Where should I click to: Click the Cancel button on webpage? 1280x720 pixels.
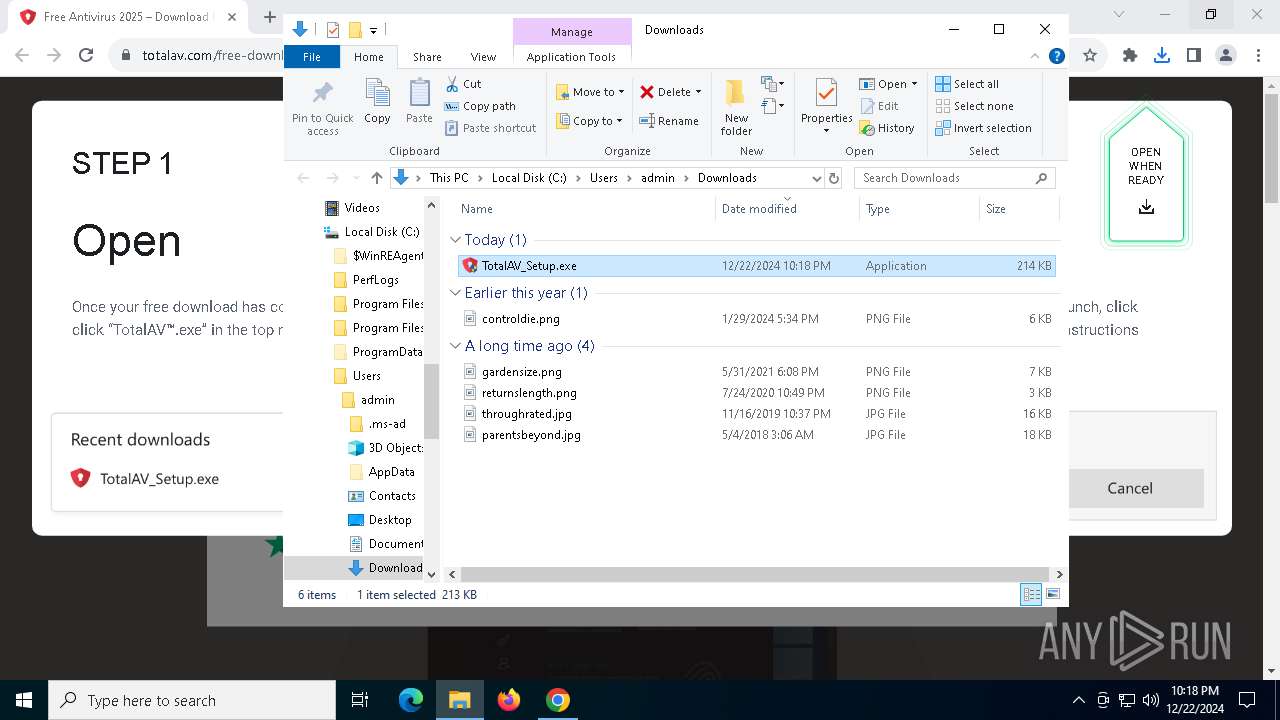1130,488
